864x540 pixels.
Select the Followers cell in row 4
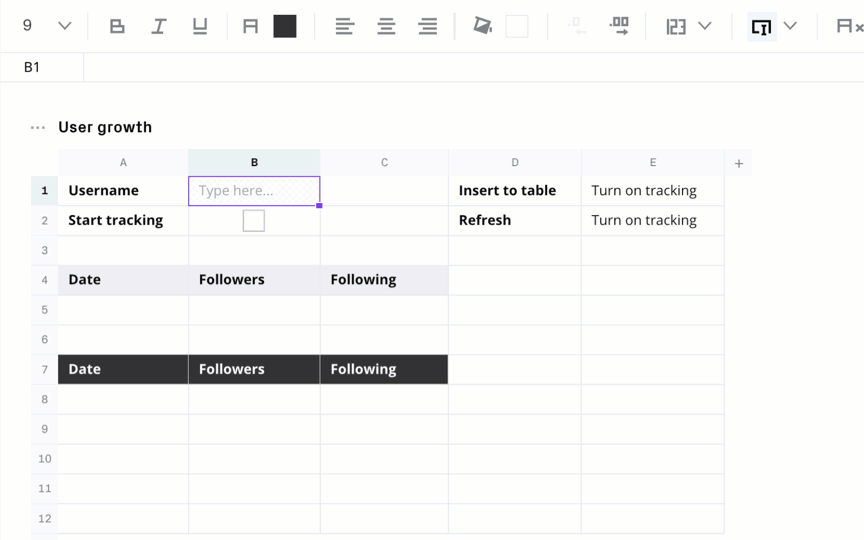(x=254, y=280)
